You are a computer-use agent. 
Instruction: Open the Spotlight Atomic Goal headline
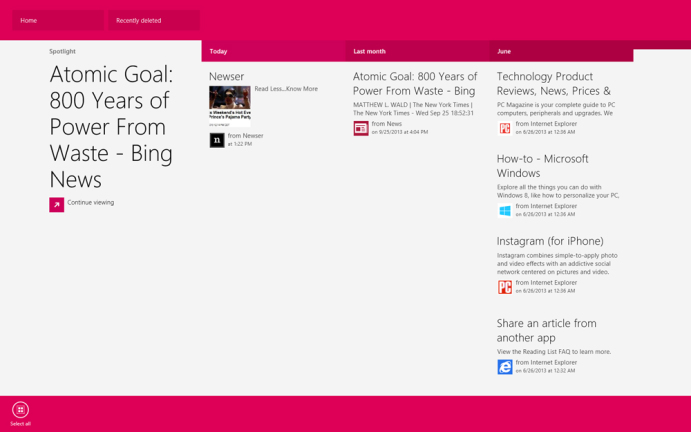(111, 127)
